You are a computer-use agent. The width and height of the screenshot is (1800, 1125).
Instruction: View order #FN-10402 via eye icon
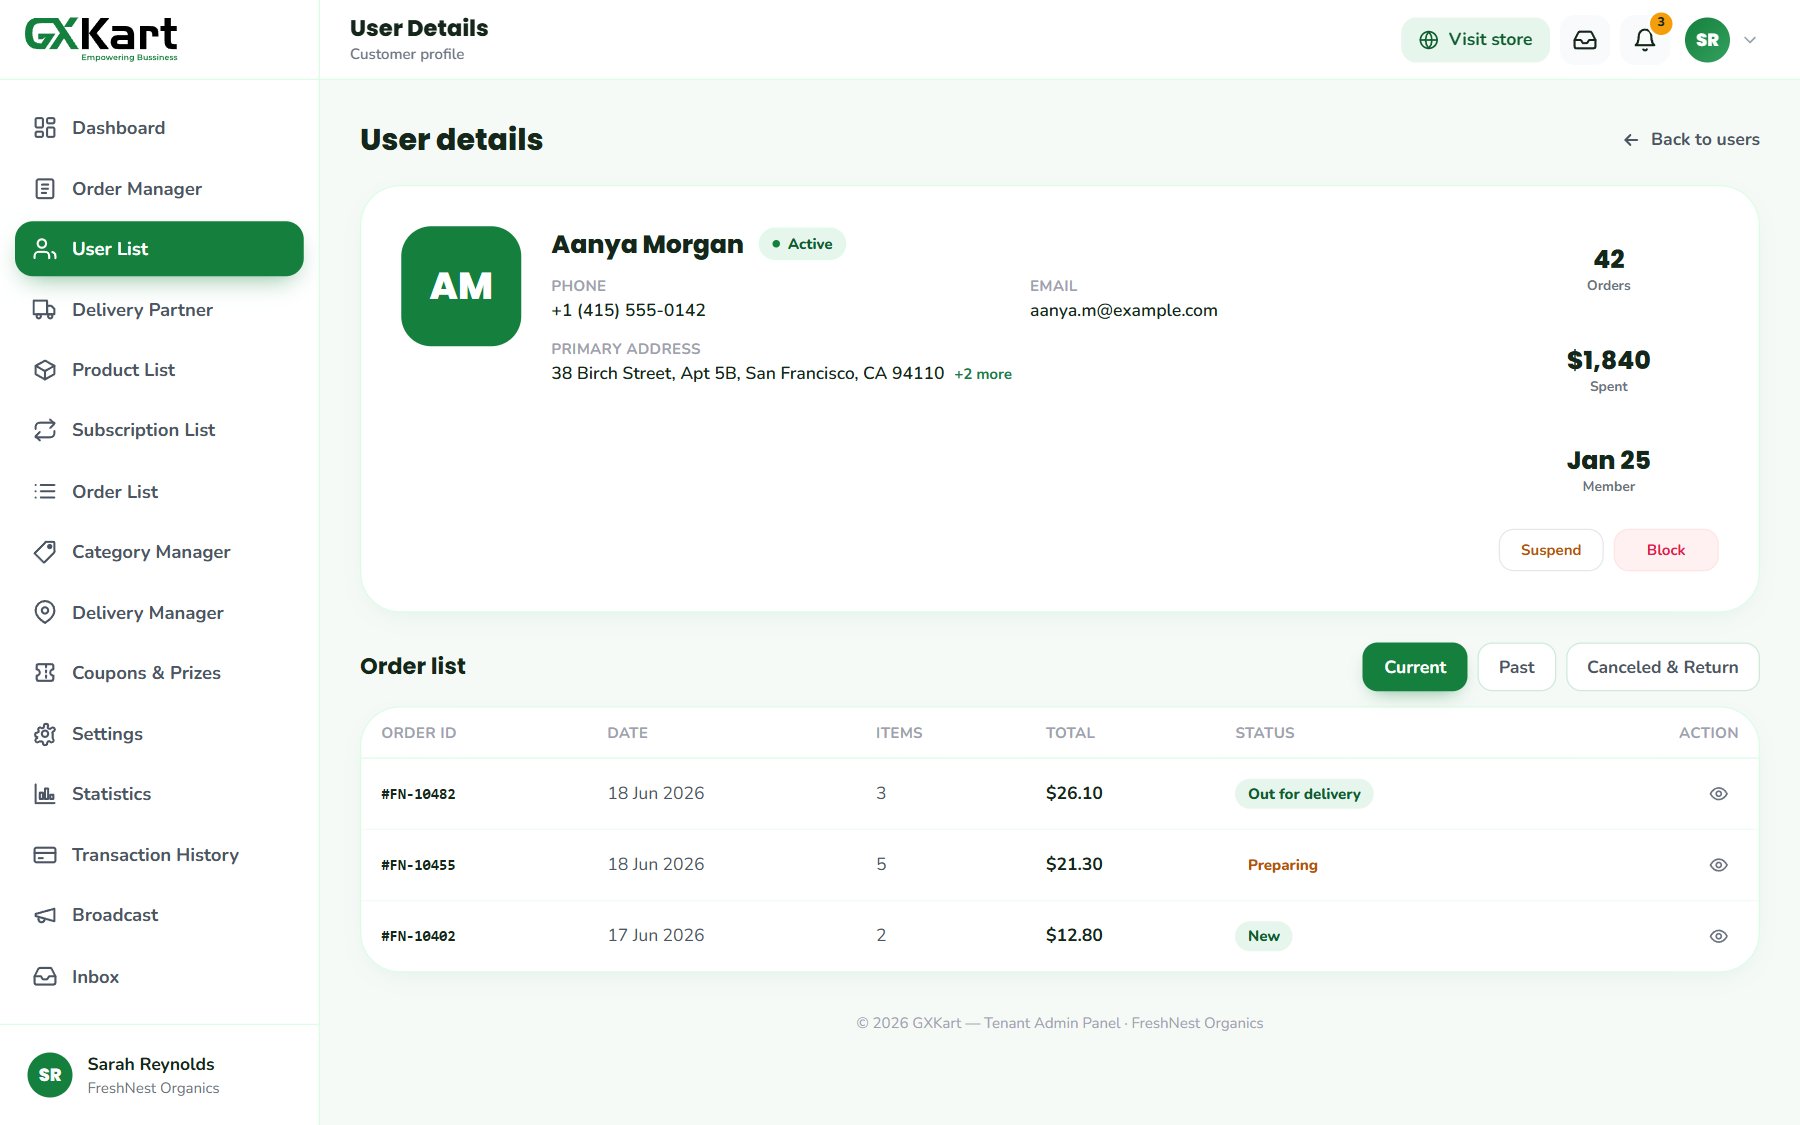click(x=1718, y=936)
